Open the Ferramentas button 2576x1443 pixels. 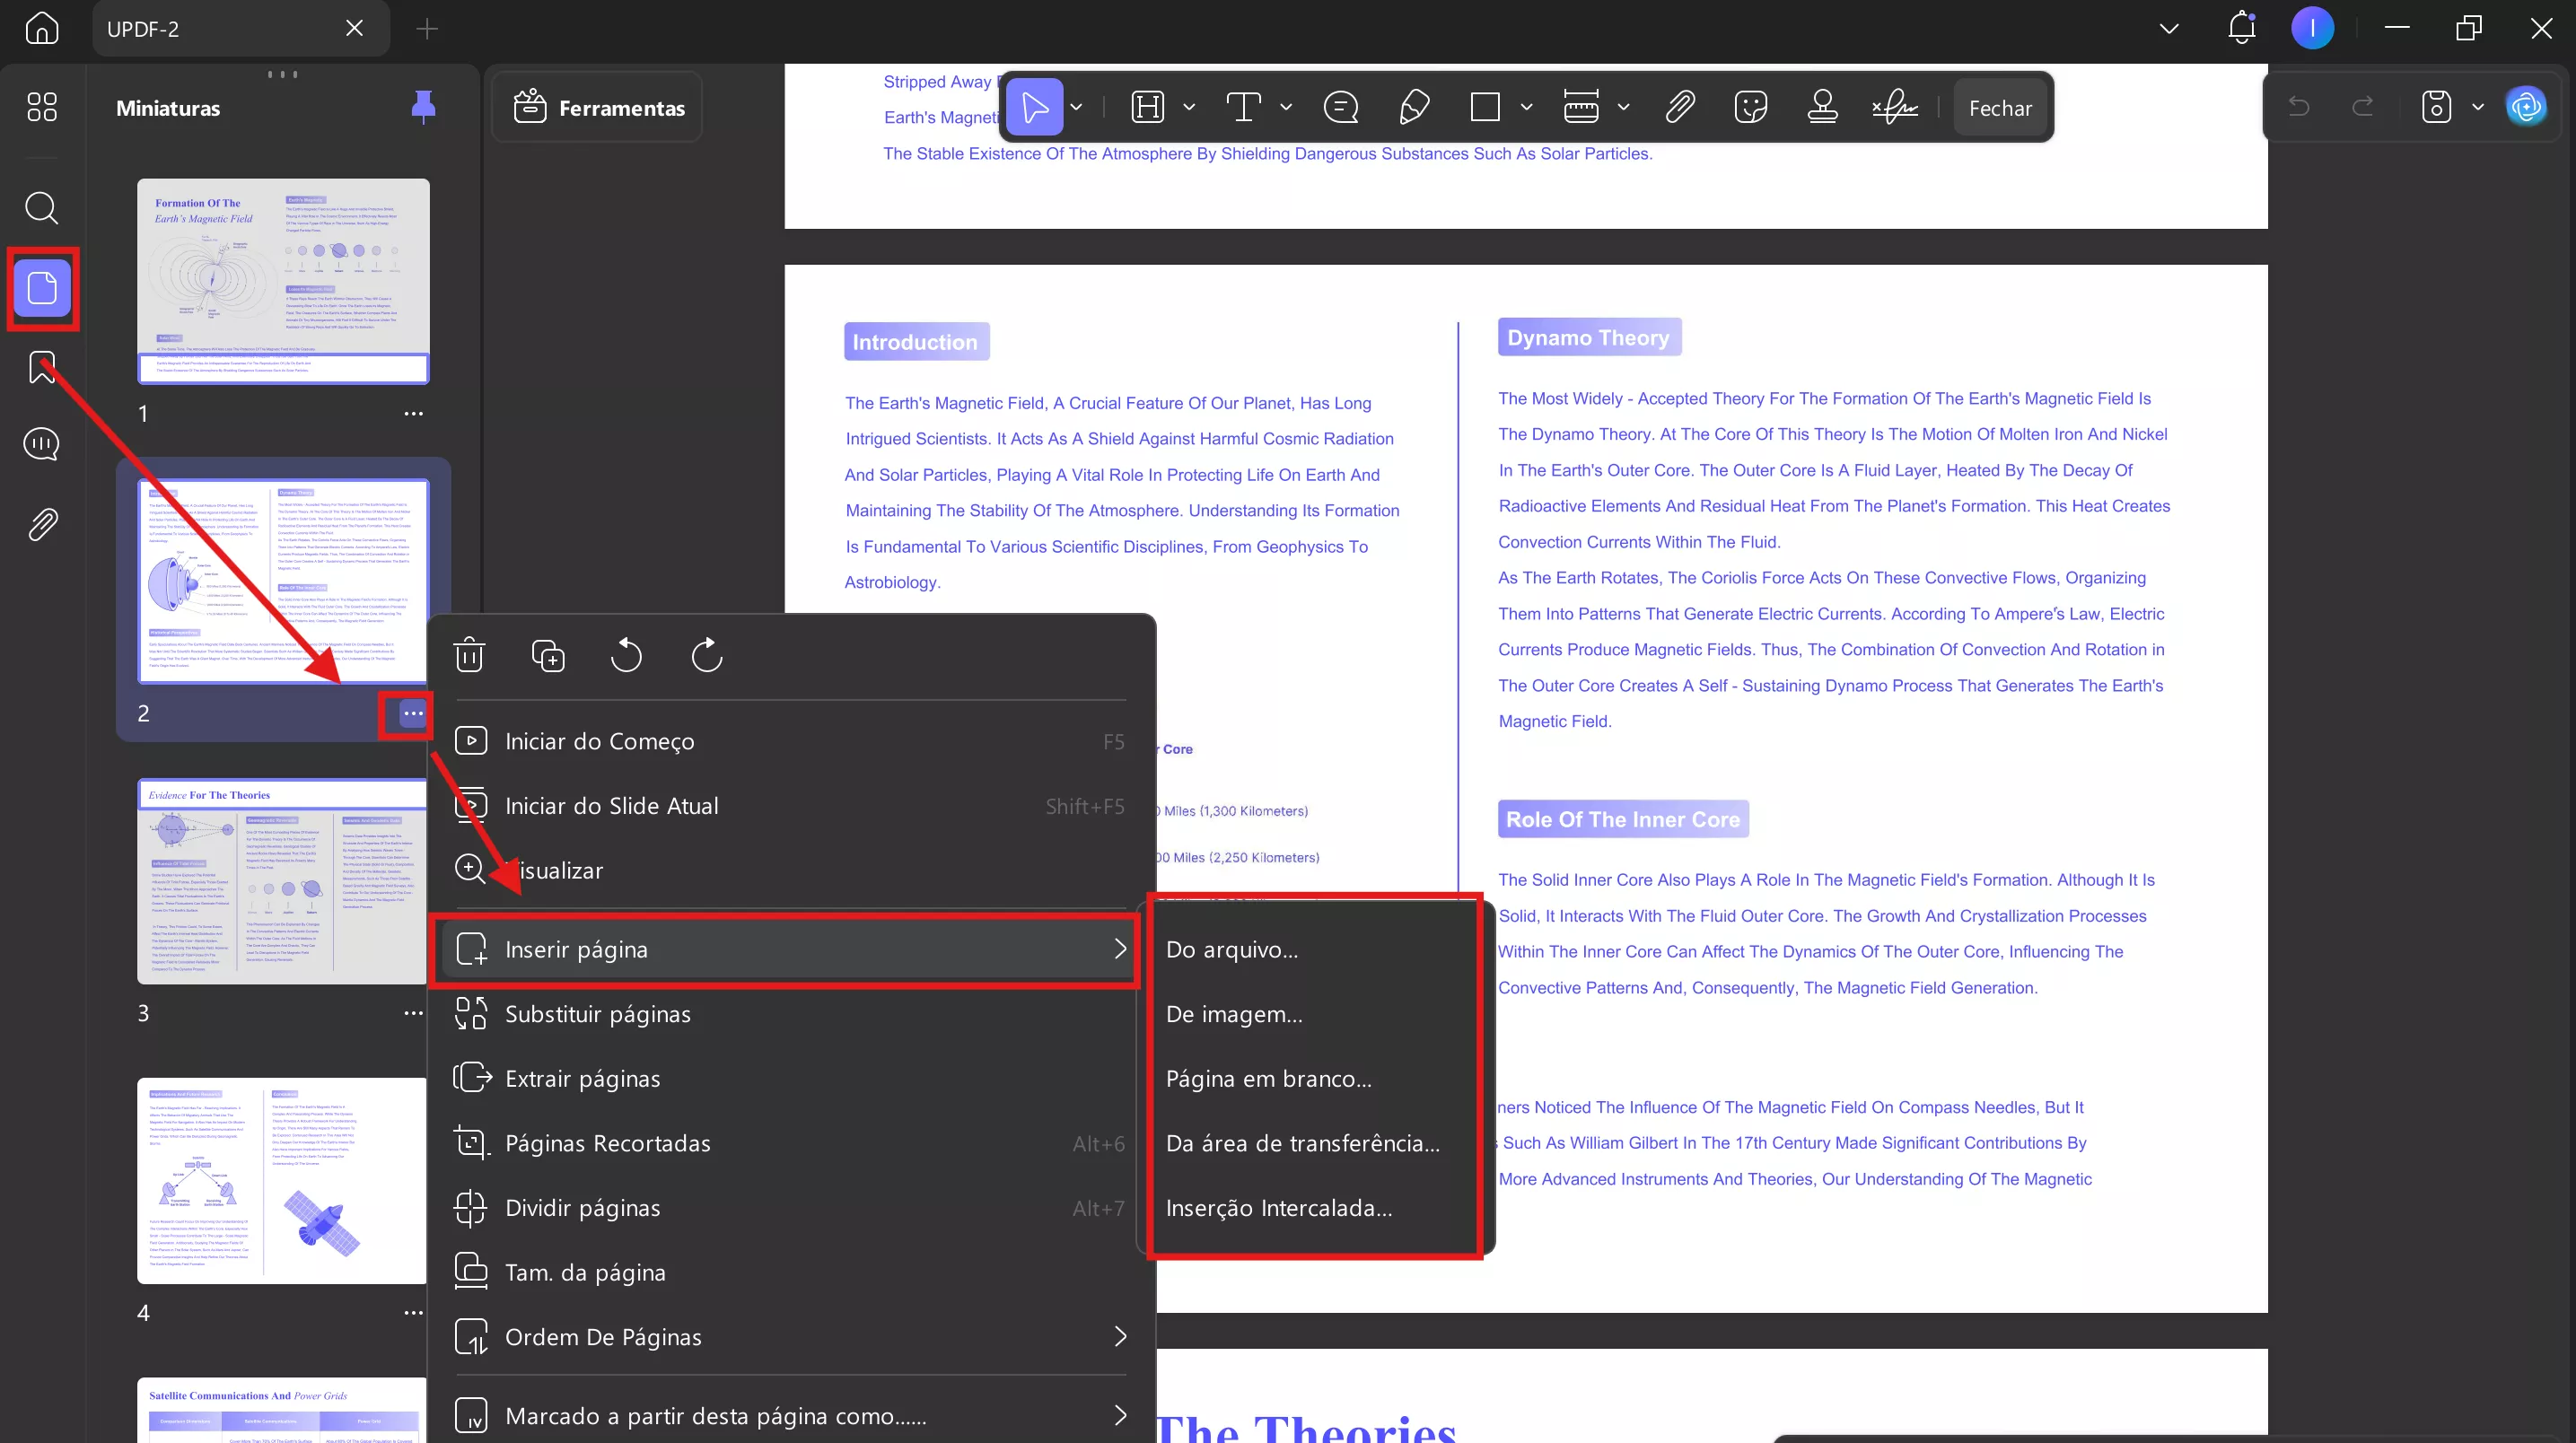click(x=598, y=108)
